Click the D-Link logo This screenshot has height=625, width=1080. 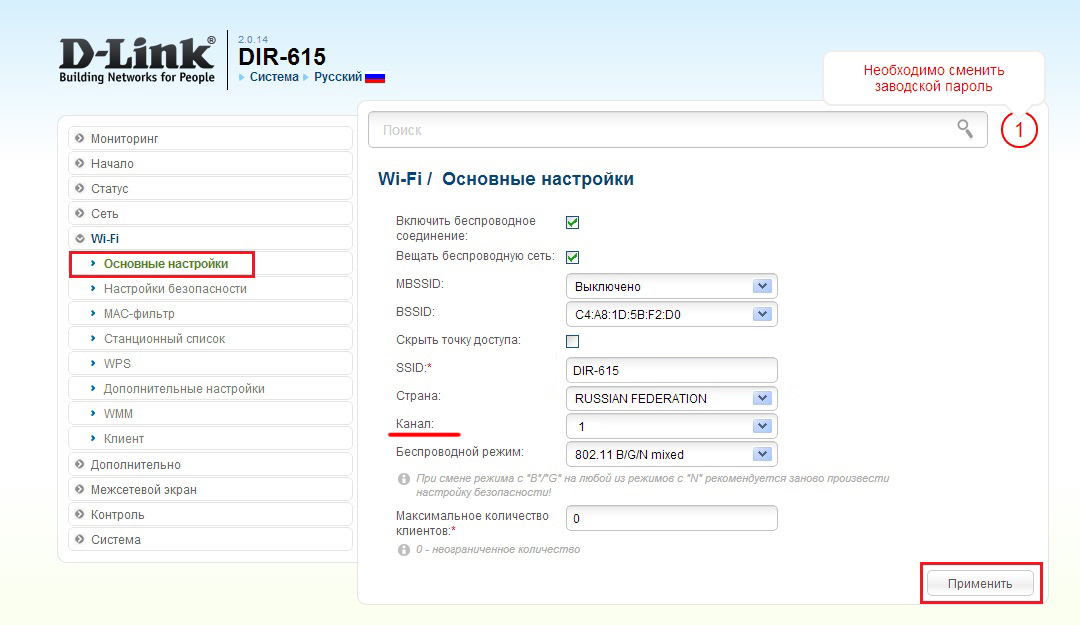tap(137, 61)
